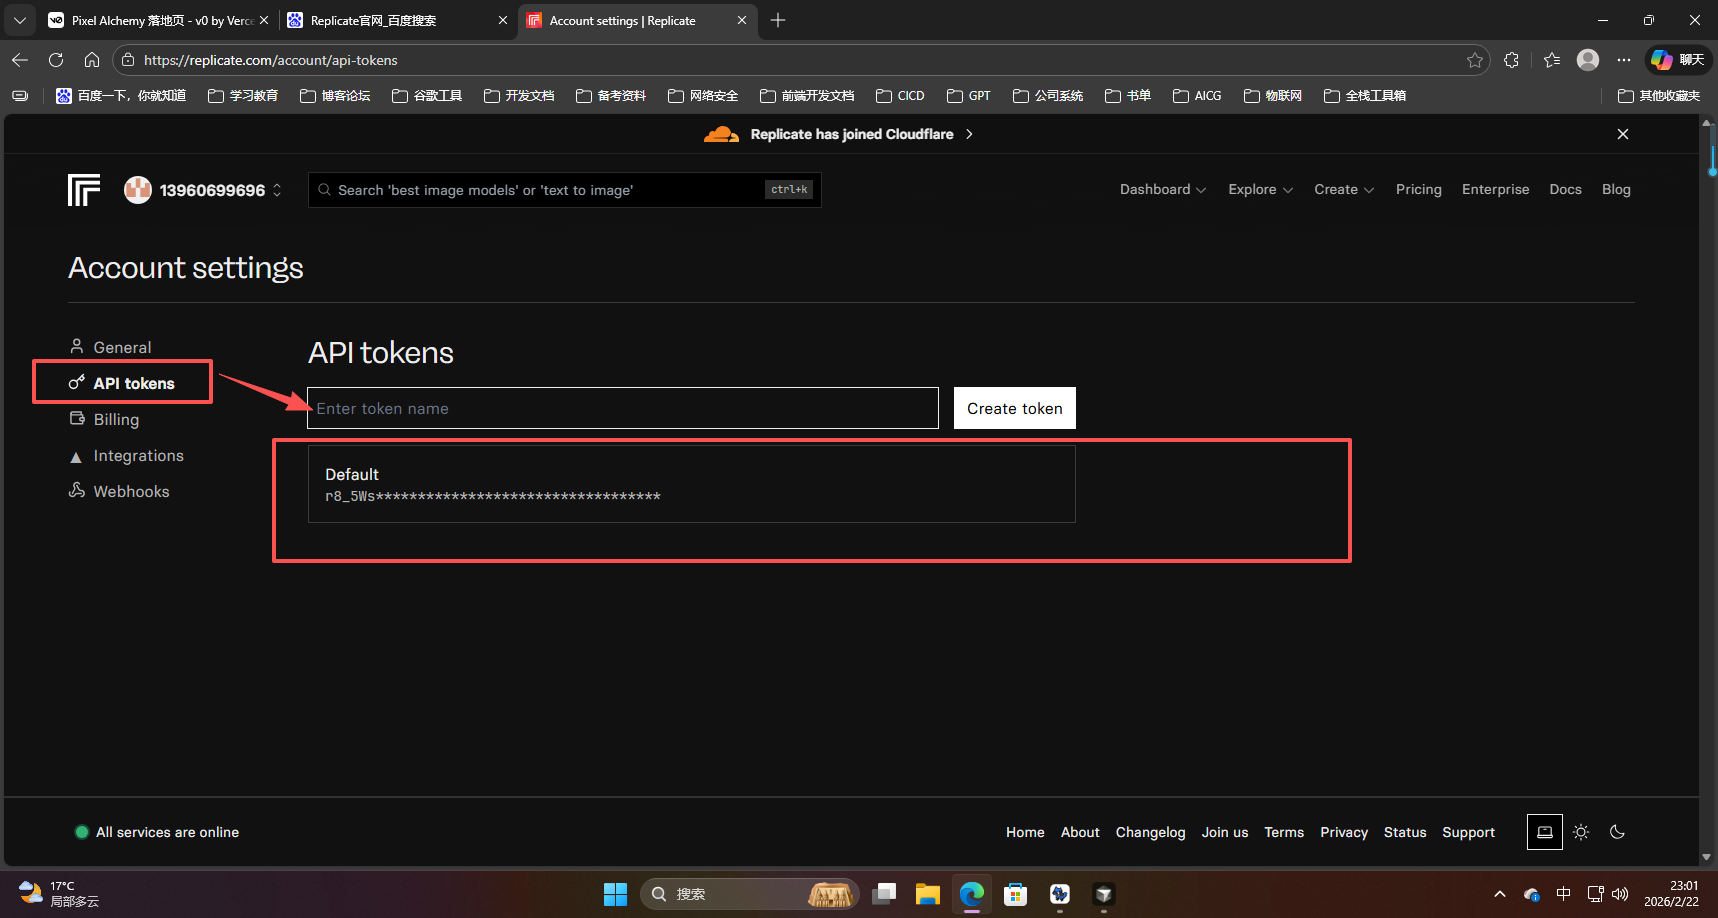The width and height of the screenshot is (1718, 918).
Task: Select system theme laptop icon
Action: click(x=1544, y=832)
